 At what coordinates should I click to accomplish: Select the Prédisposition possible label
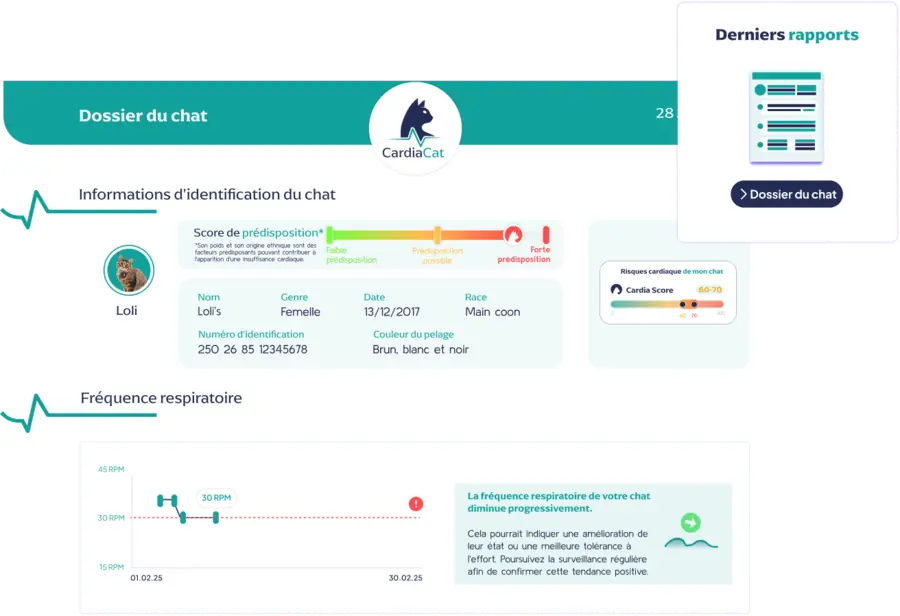tap(437, 255)
